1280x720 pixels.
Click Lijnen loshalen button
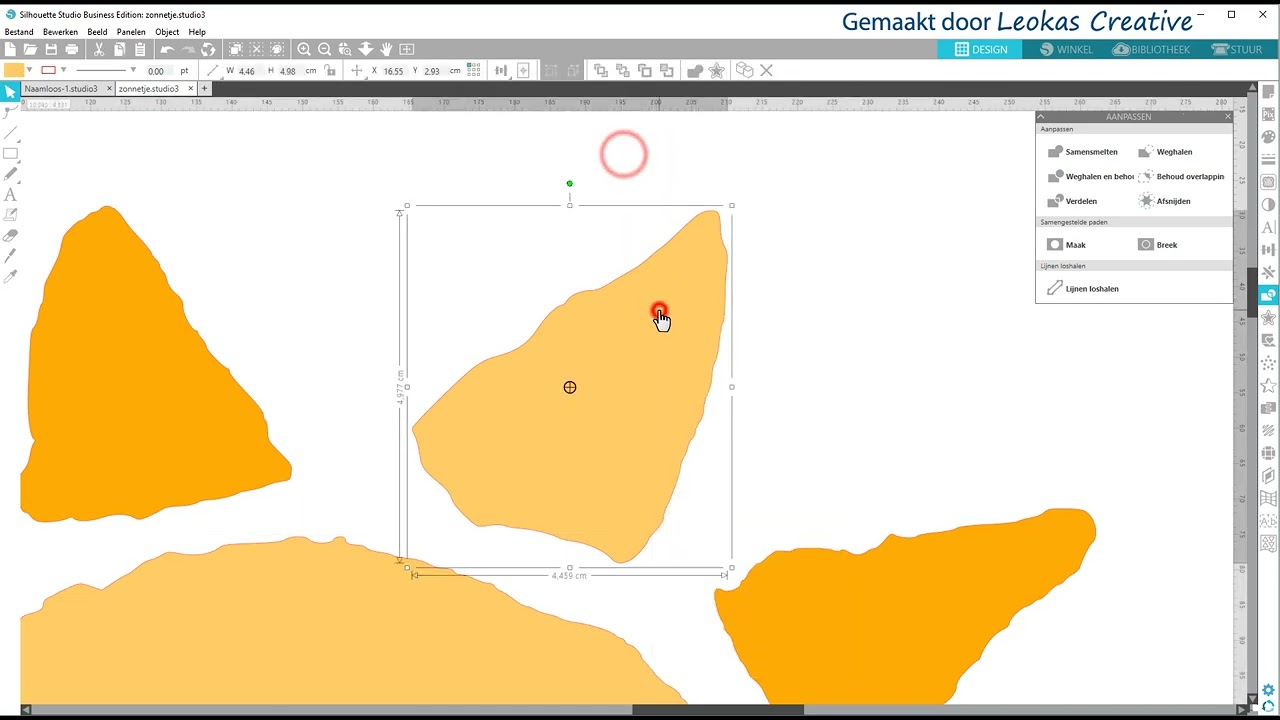1082,289
